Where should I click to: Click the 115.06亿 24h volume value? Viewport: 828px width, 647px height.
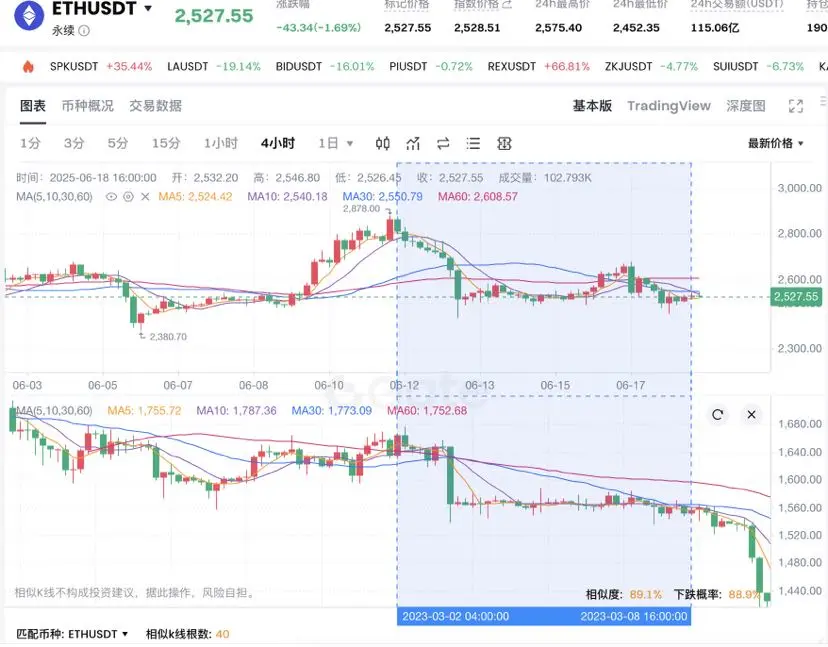coord(715,27)
